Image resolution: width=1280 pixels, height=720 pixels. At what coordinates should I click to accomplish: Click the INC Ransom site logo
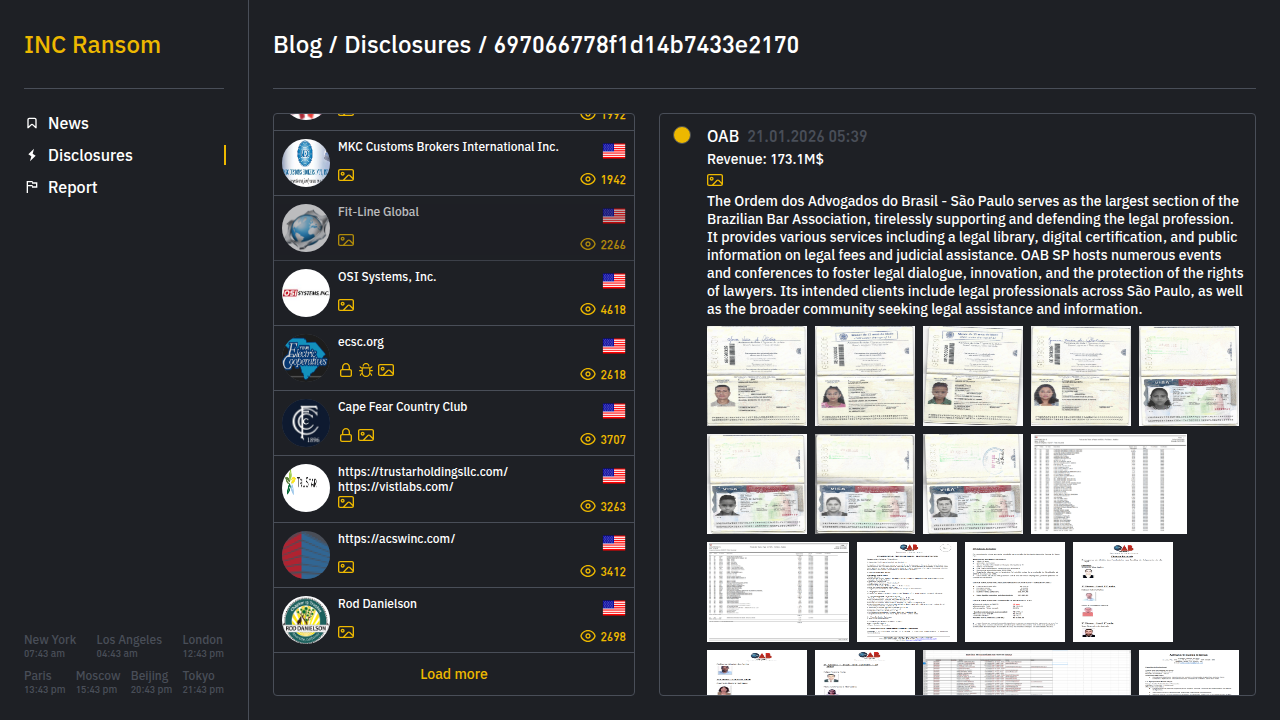click(92, 45)
